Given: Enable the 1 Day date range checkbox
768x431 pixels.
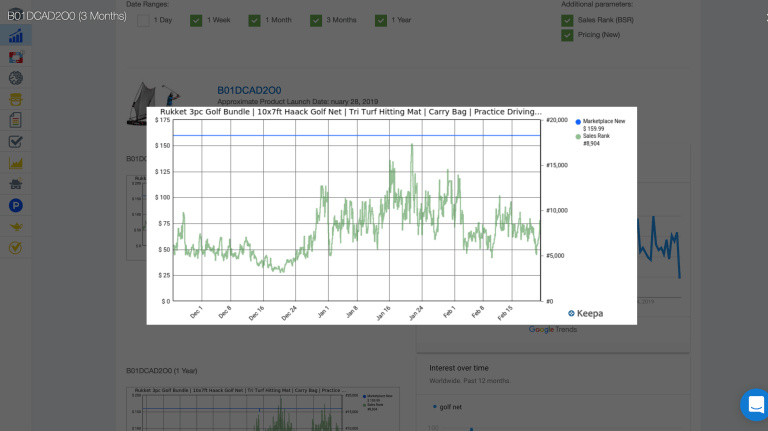Looking at the screenshot, I should pyautogui.click(x=143, y=21).
